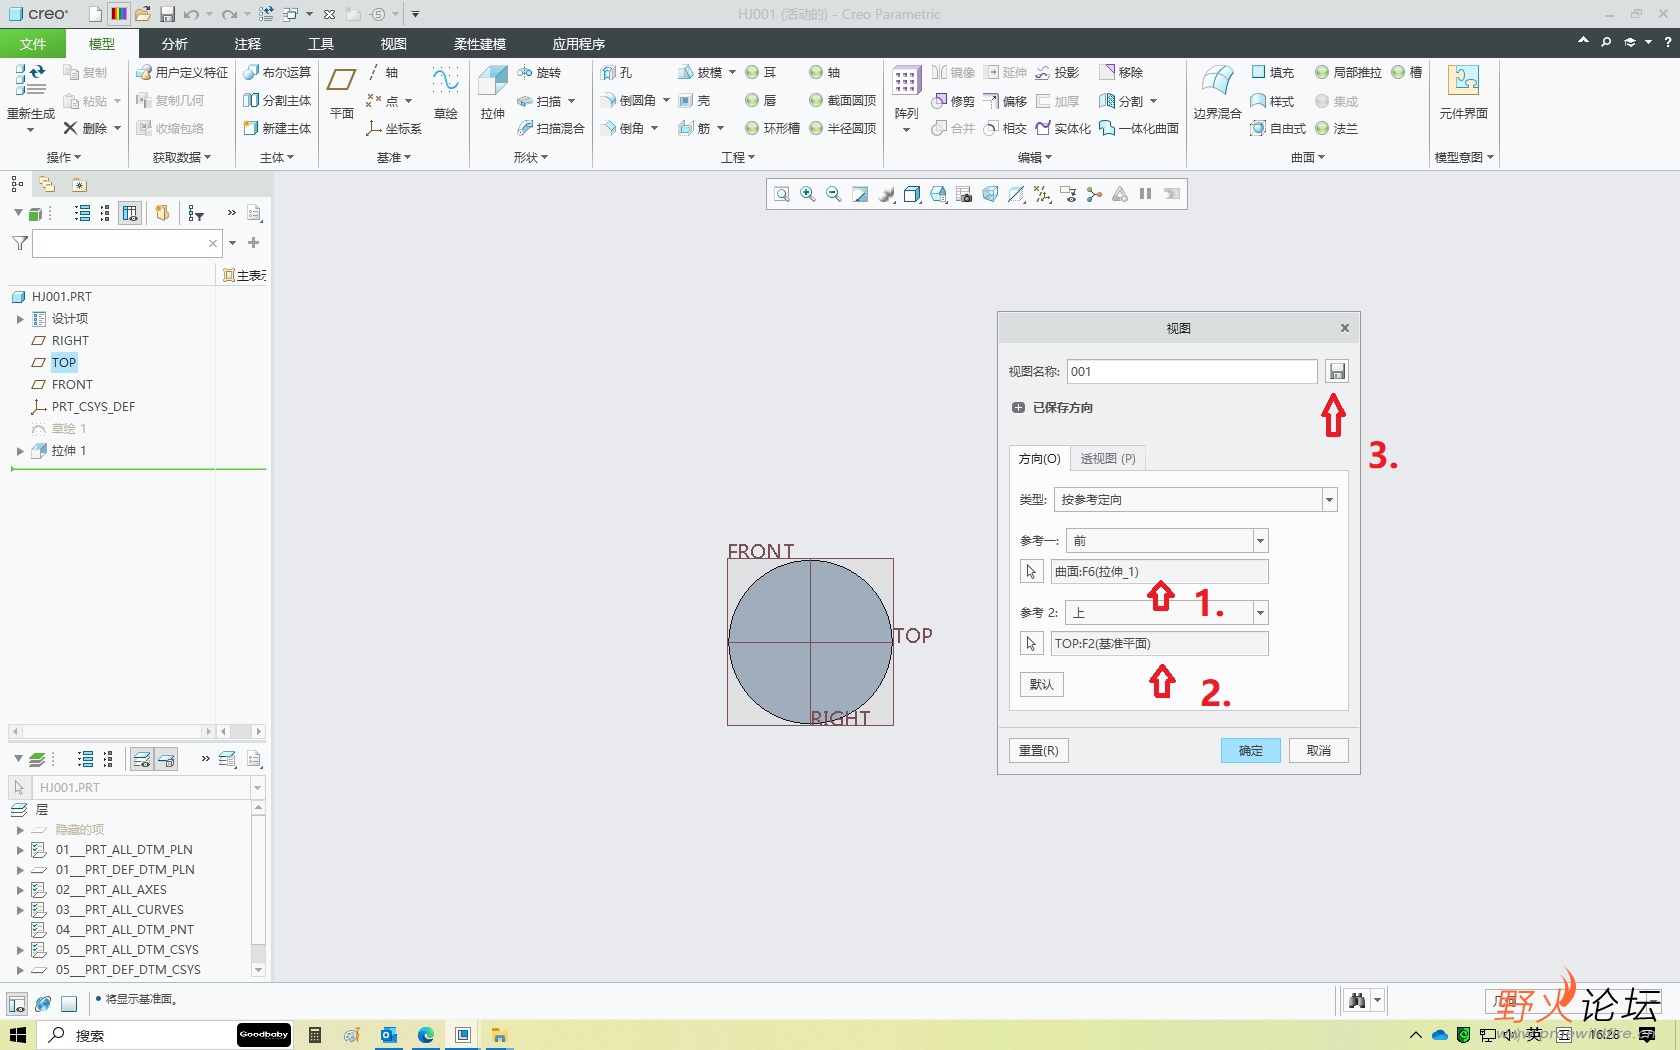Screen dimensions: 1680x1050
Task: Click the Reference 1 selection arrow icon
Action: point(1031,572)
